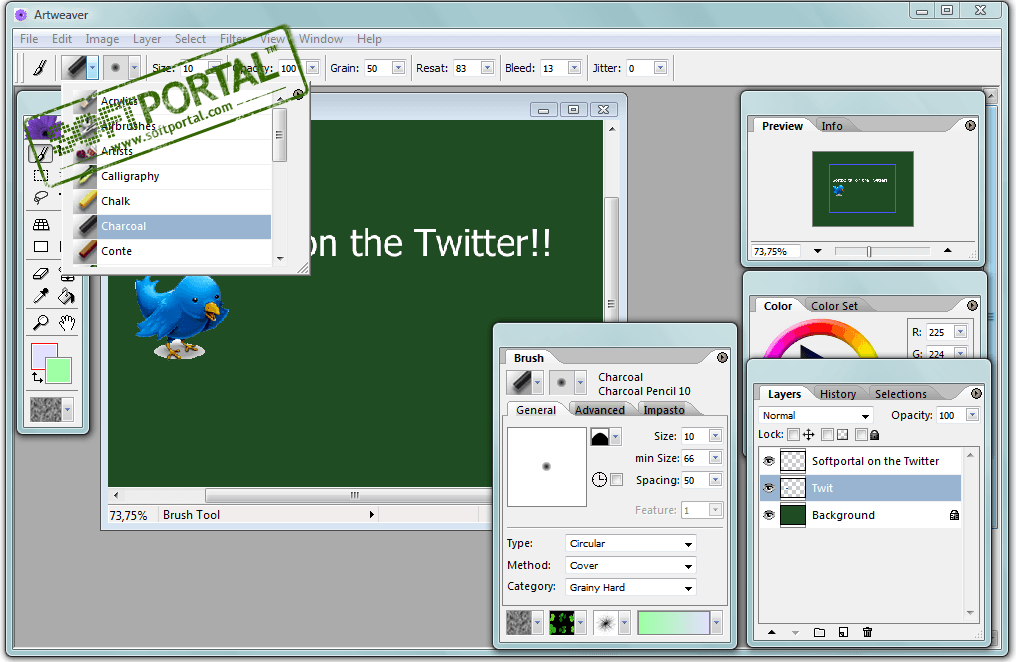Swap foreground and background colors arrow
This screenshot has width=1016, height=662.
tap(37, 377)
